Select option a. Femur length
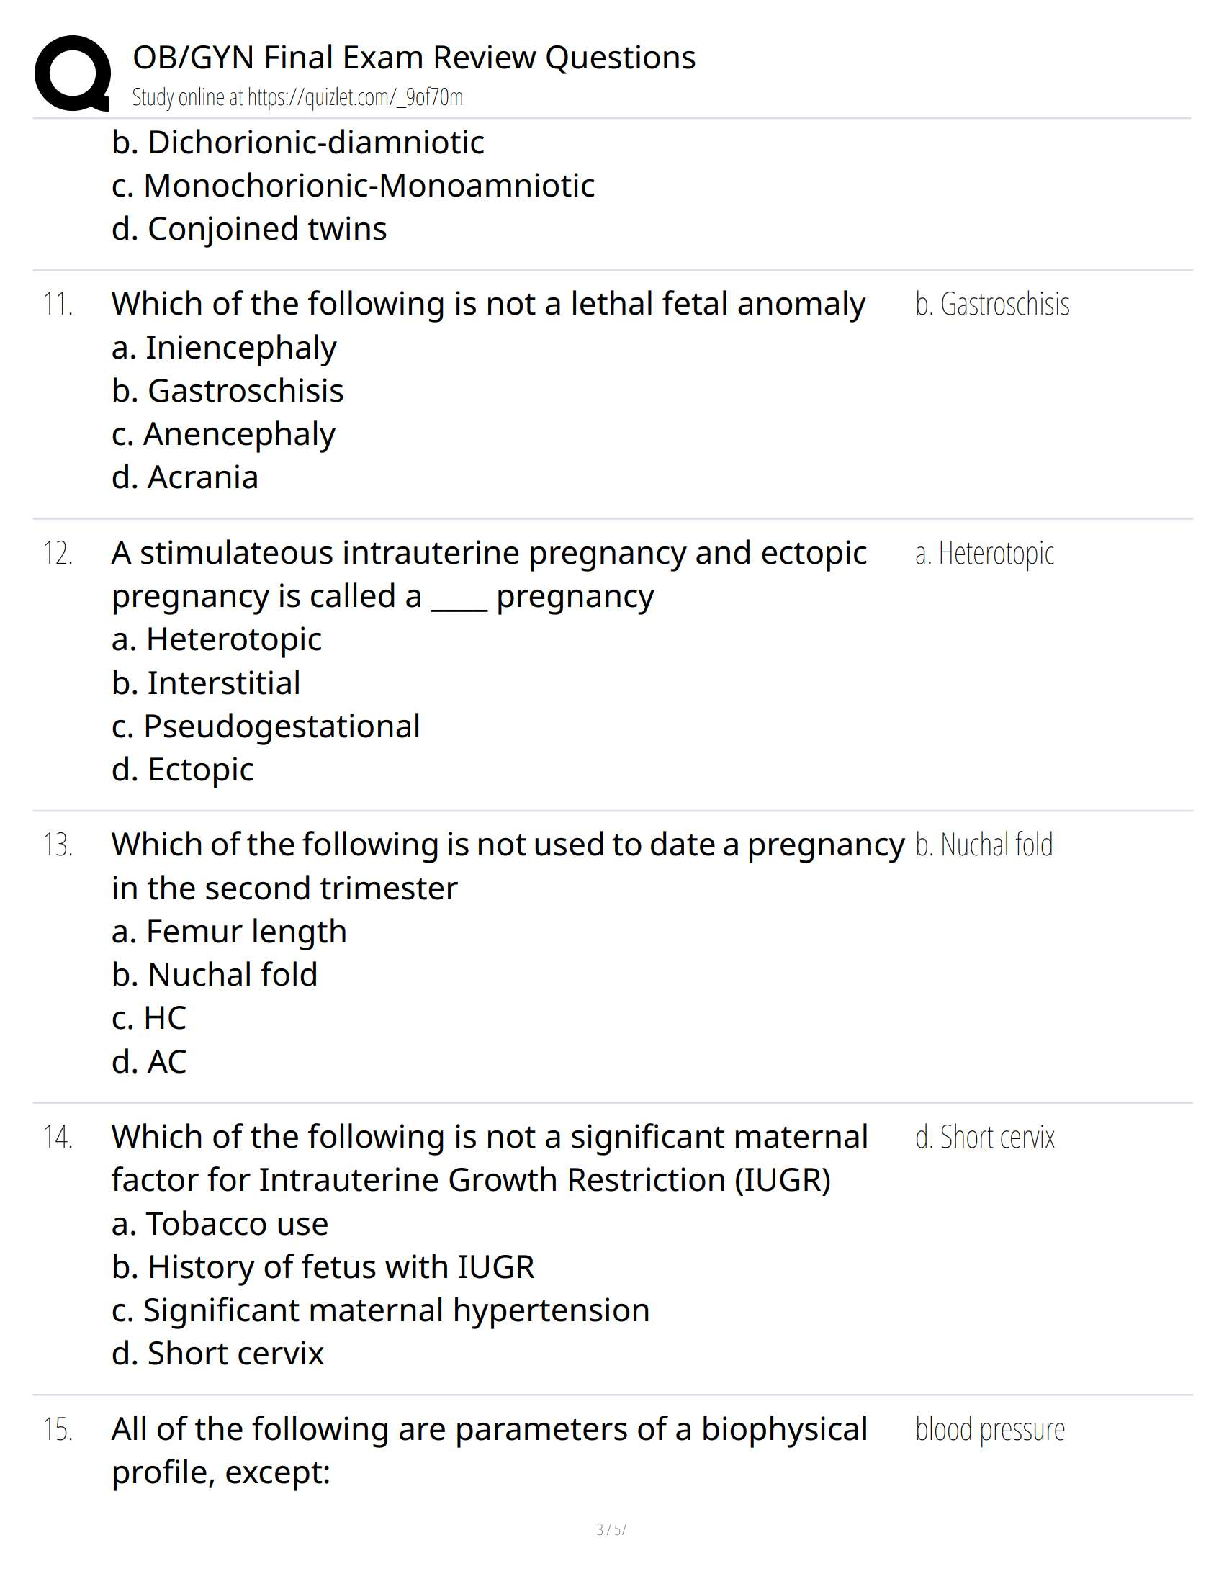Image resolution: width=1224 pixels, height=1584 pixels. coord(229,931)
